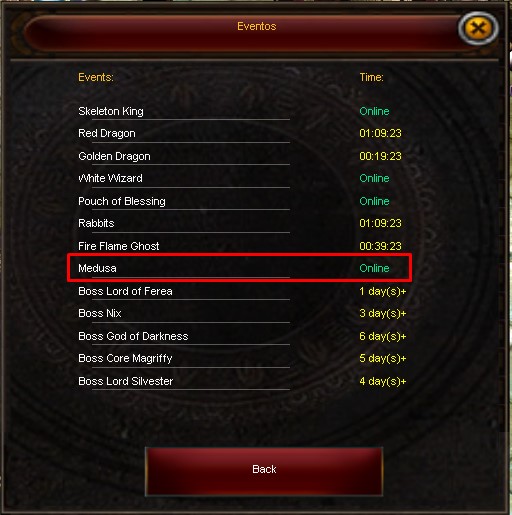This screenshot has width=512, height=515.
Task: Select the highlighted Medusa event
Action: pyautogui.click(x=239, y=268)
